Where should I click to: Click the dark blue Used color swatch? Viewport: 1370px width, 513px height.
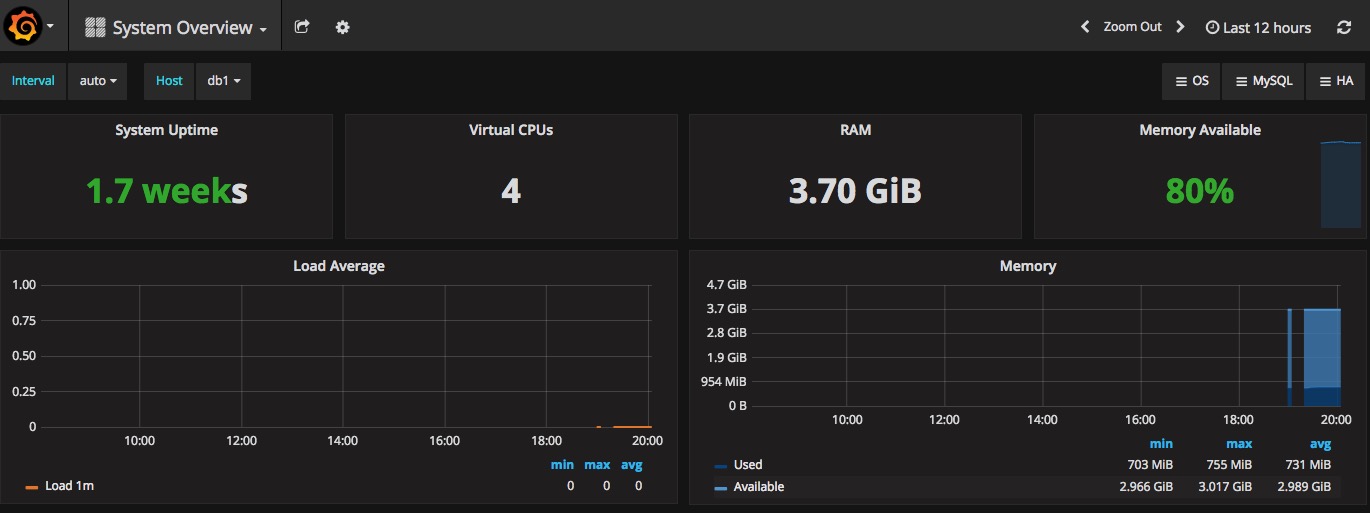click(721, 465)
